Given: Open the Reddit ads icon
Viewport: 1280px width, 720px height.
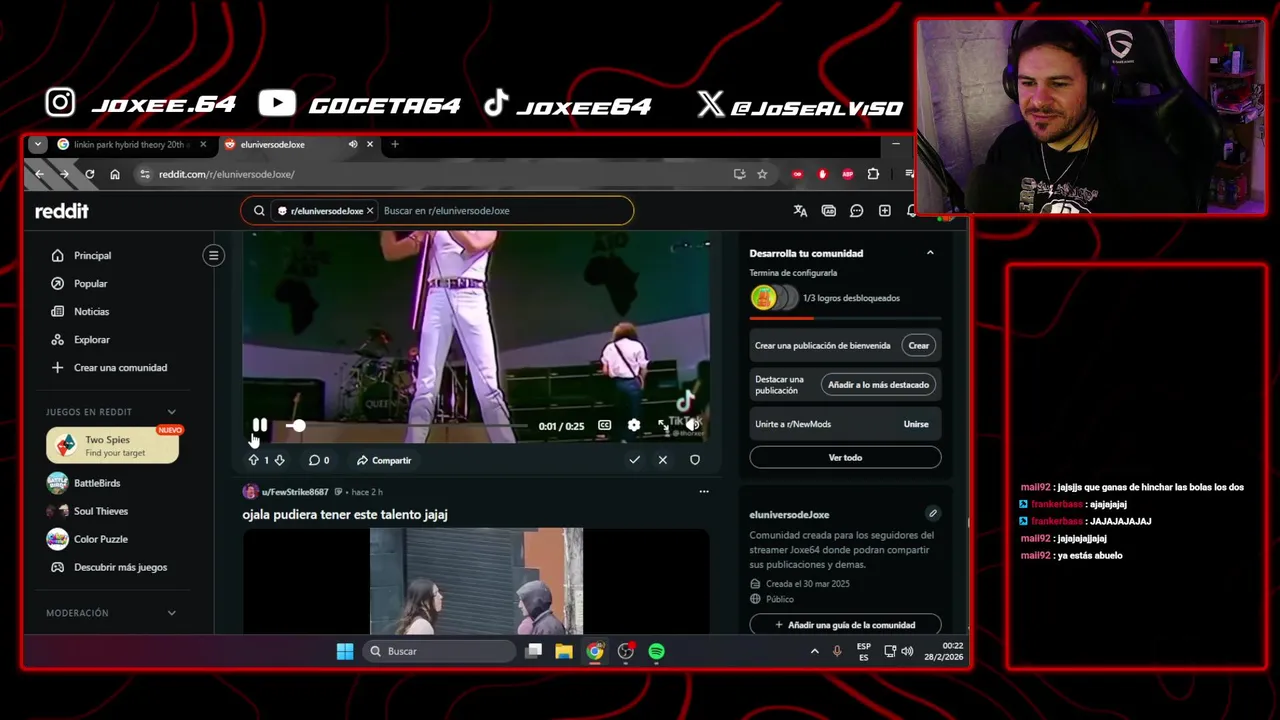Looking at the screenshot, I should point(828,211).
